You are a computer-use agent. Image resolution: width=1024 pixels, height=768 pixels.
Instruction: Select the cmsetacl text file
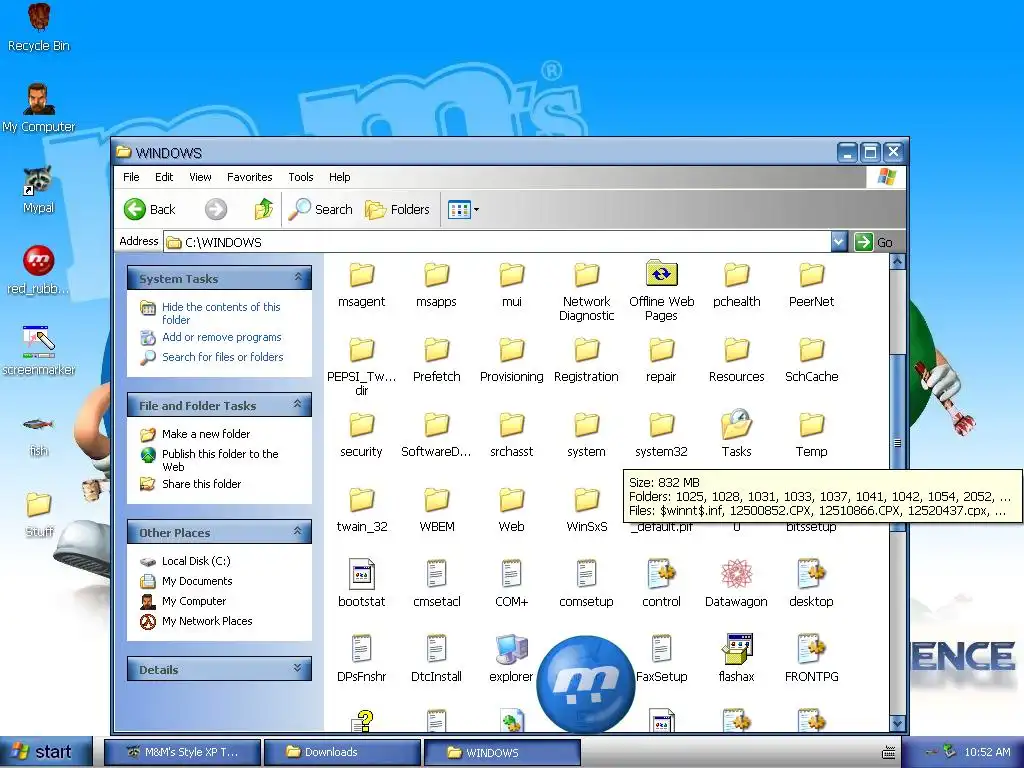pos(436,584)
